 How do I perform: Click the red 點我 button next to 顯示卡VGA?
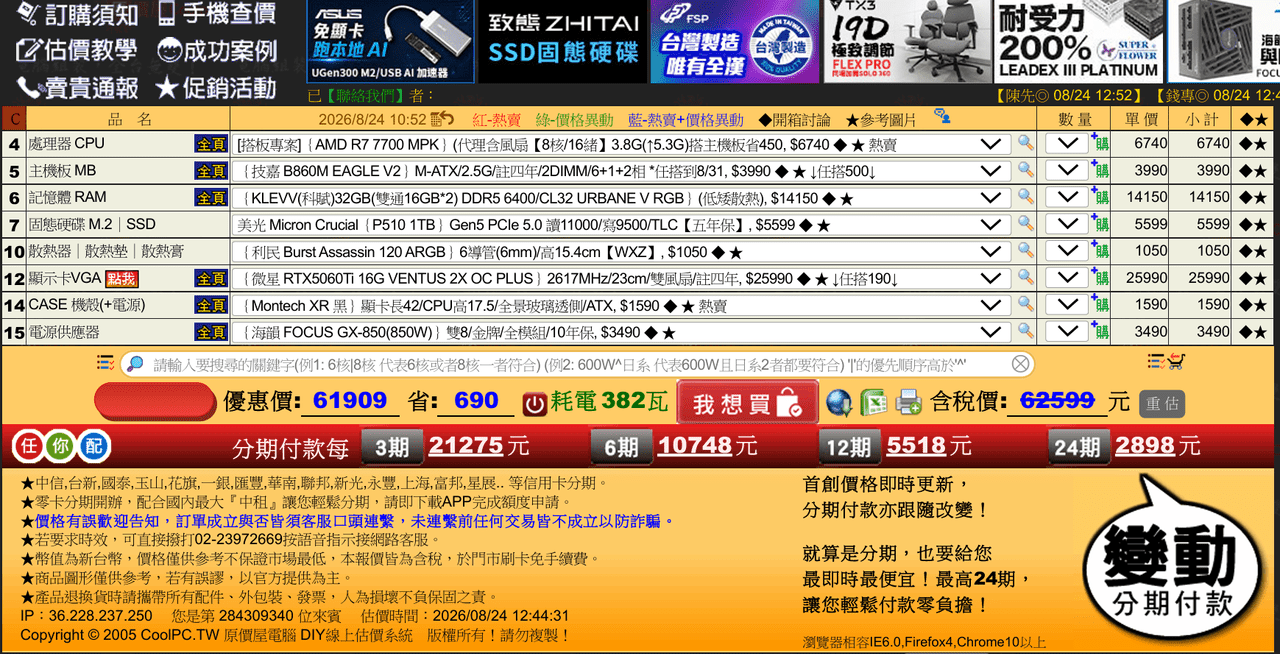(x=121, y=279)
